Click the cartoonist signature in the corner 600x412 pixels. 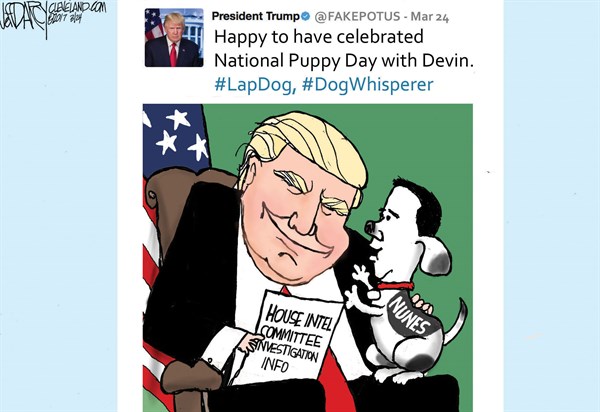tap(24, 20)
